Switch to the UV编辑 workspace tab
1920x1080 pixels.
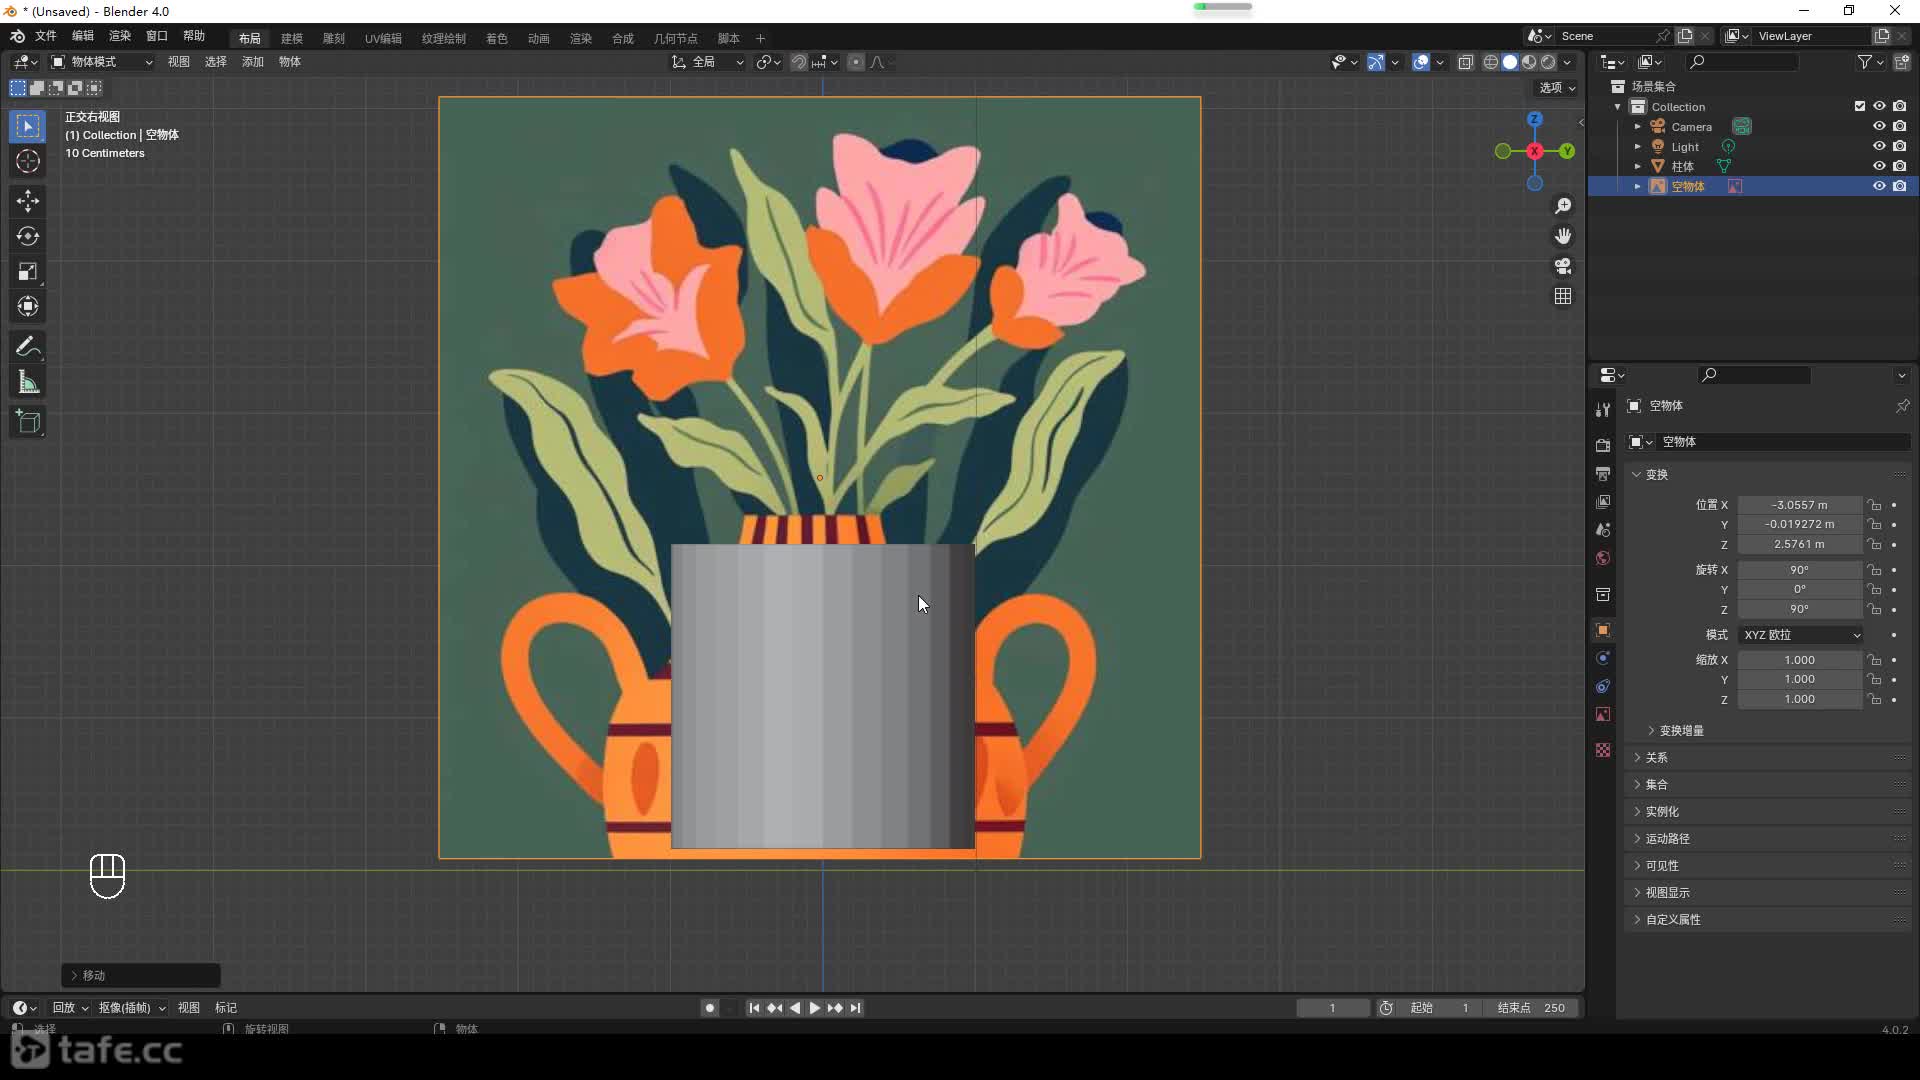383,38
